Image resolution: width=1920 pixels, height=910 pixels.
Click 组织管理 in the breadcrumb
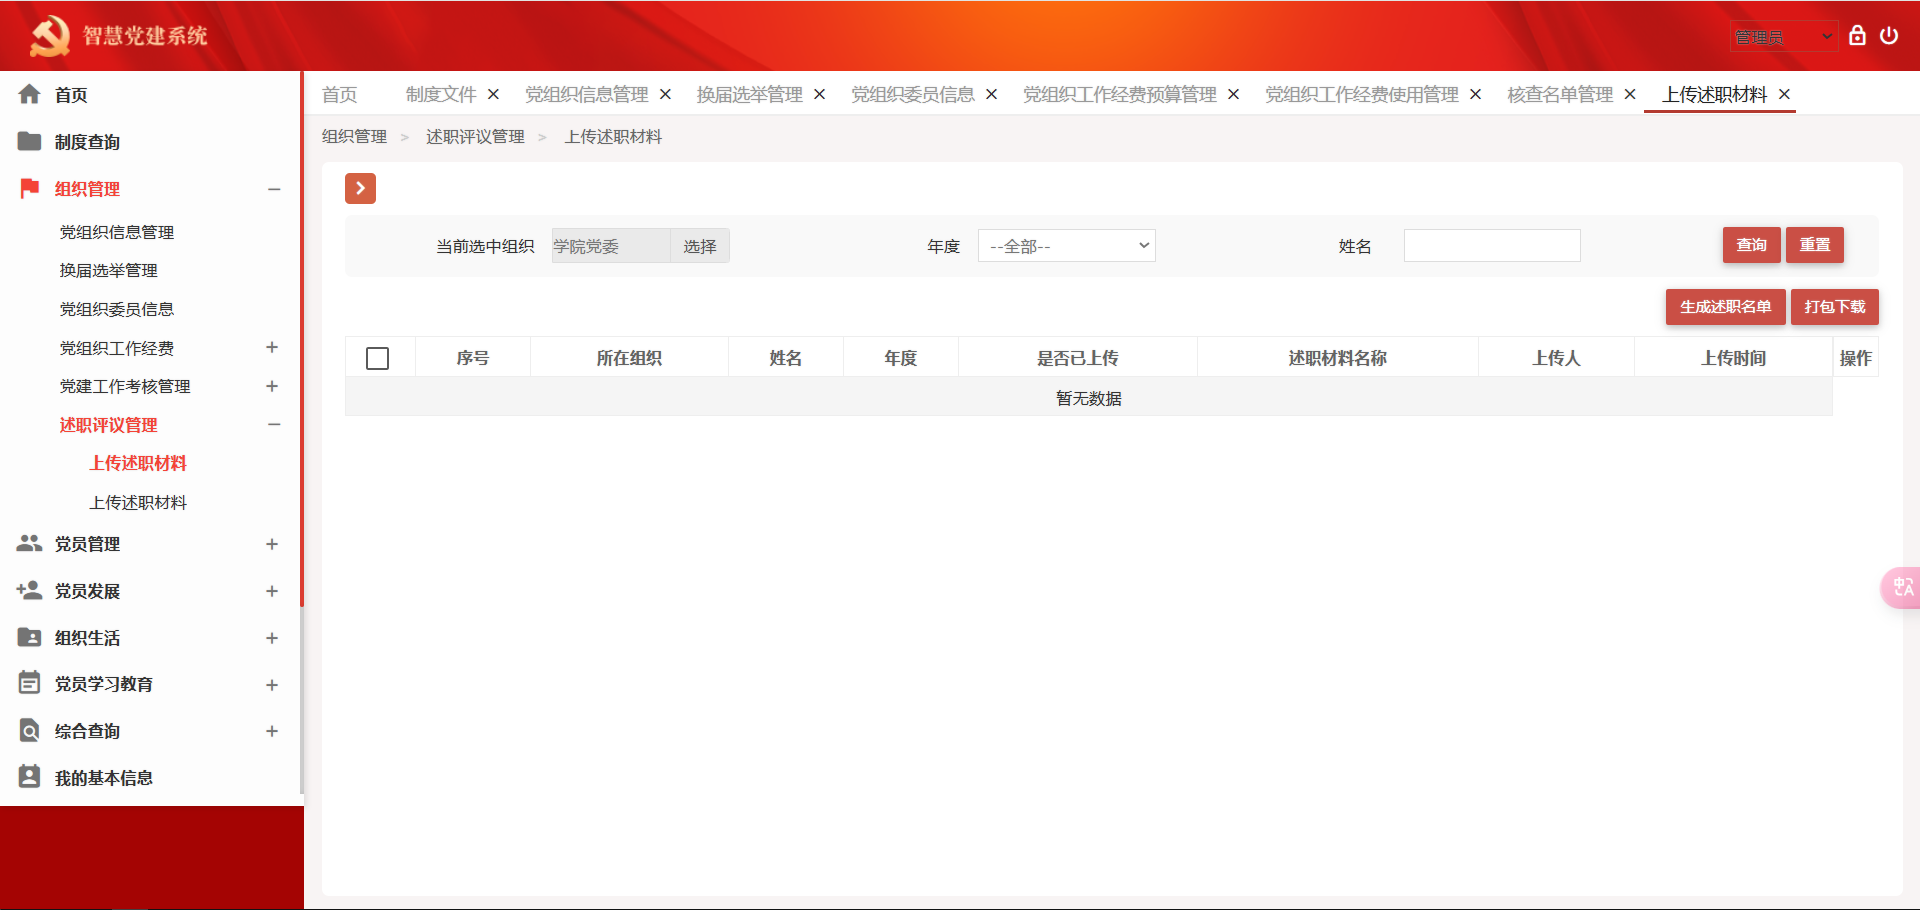click(x=354, y=137)
